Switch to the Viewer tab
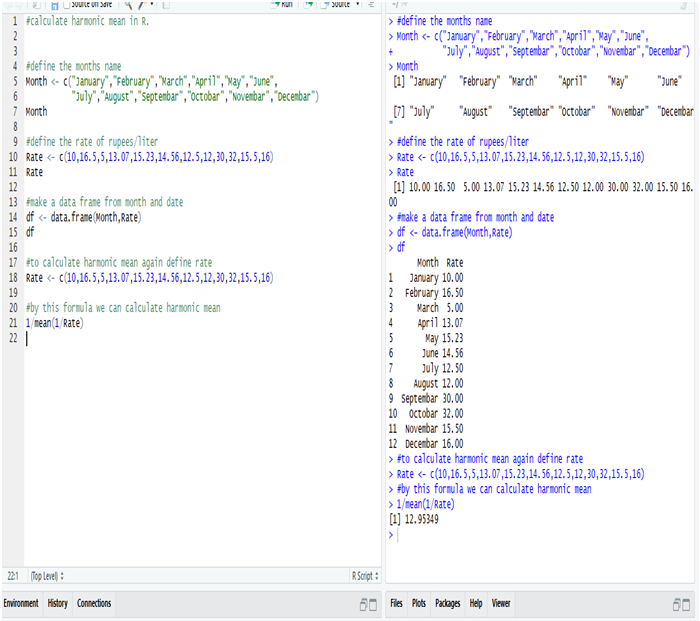The width and height of the screenshot is (700, 621). pos(501,603)
